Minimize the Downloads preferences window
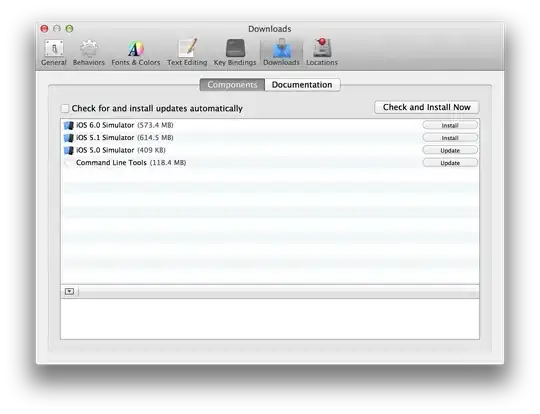Screen dimensions: 540x414 (57, 29)
